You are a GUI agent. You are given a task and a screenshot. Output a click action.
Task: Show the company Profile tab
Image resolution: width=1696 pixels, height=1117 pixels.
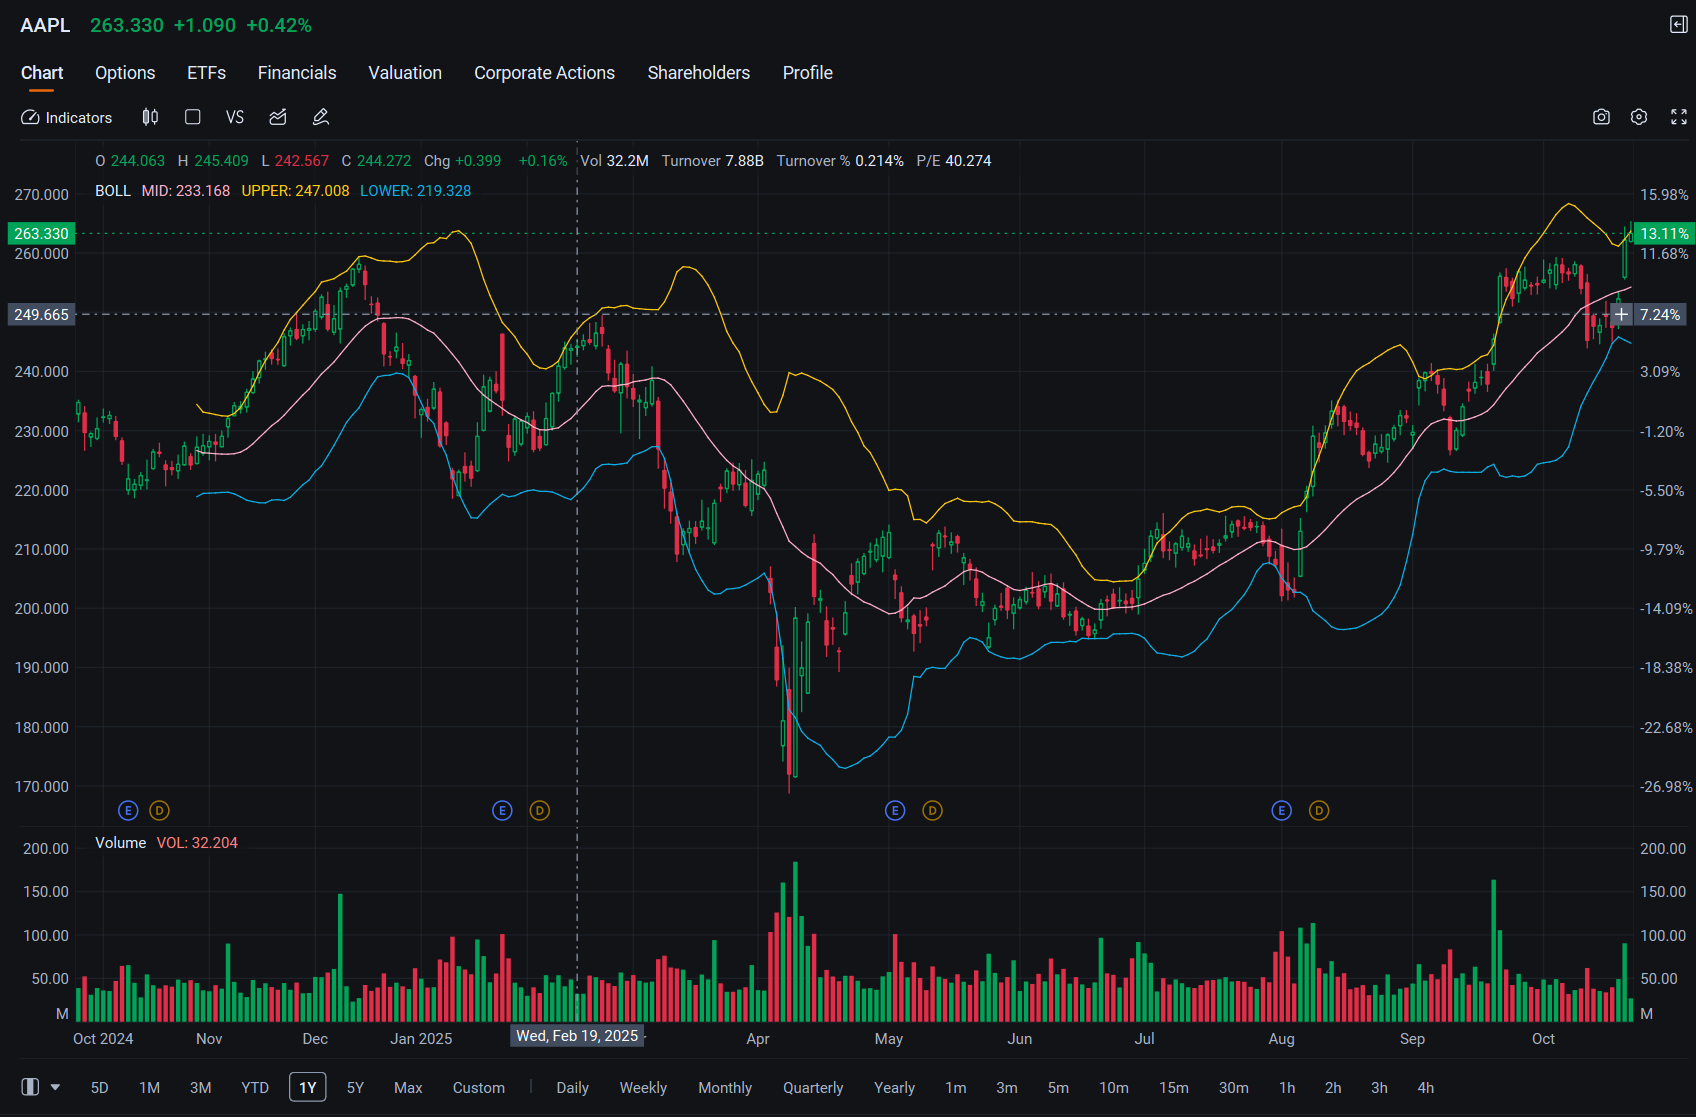[808, 73]
